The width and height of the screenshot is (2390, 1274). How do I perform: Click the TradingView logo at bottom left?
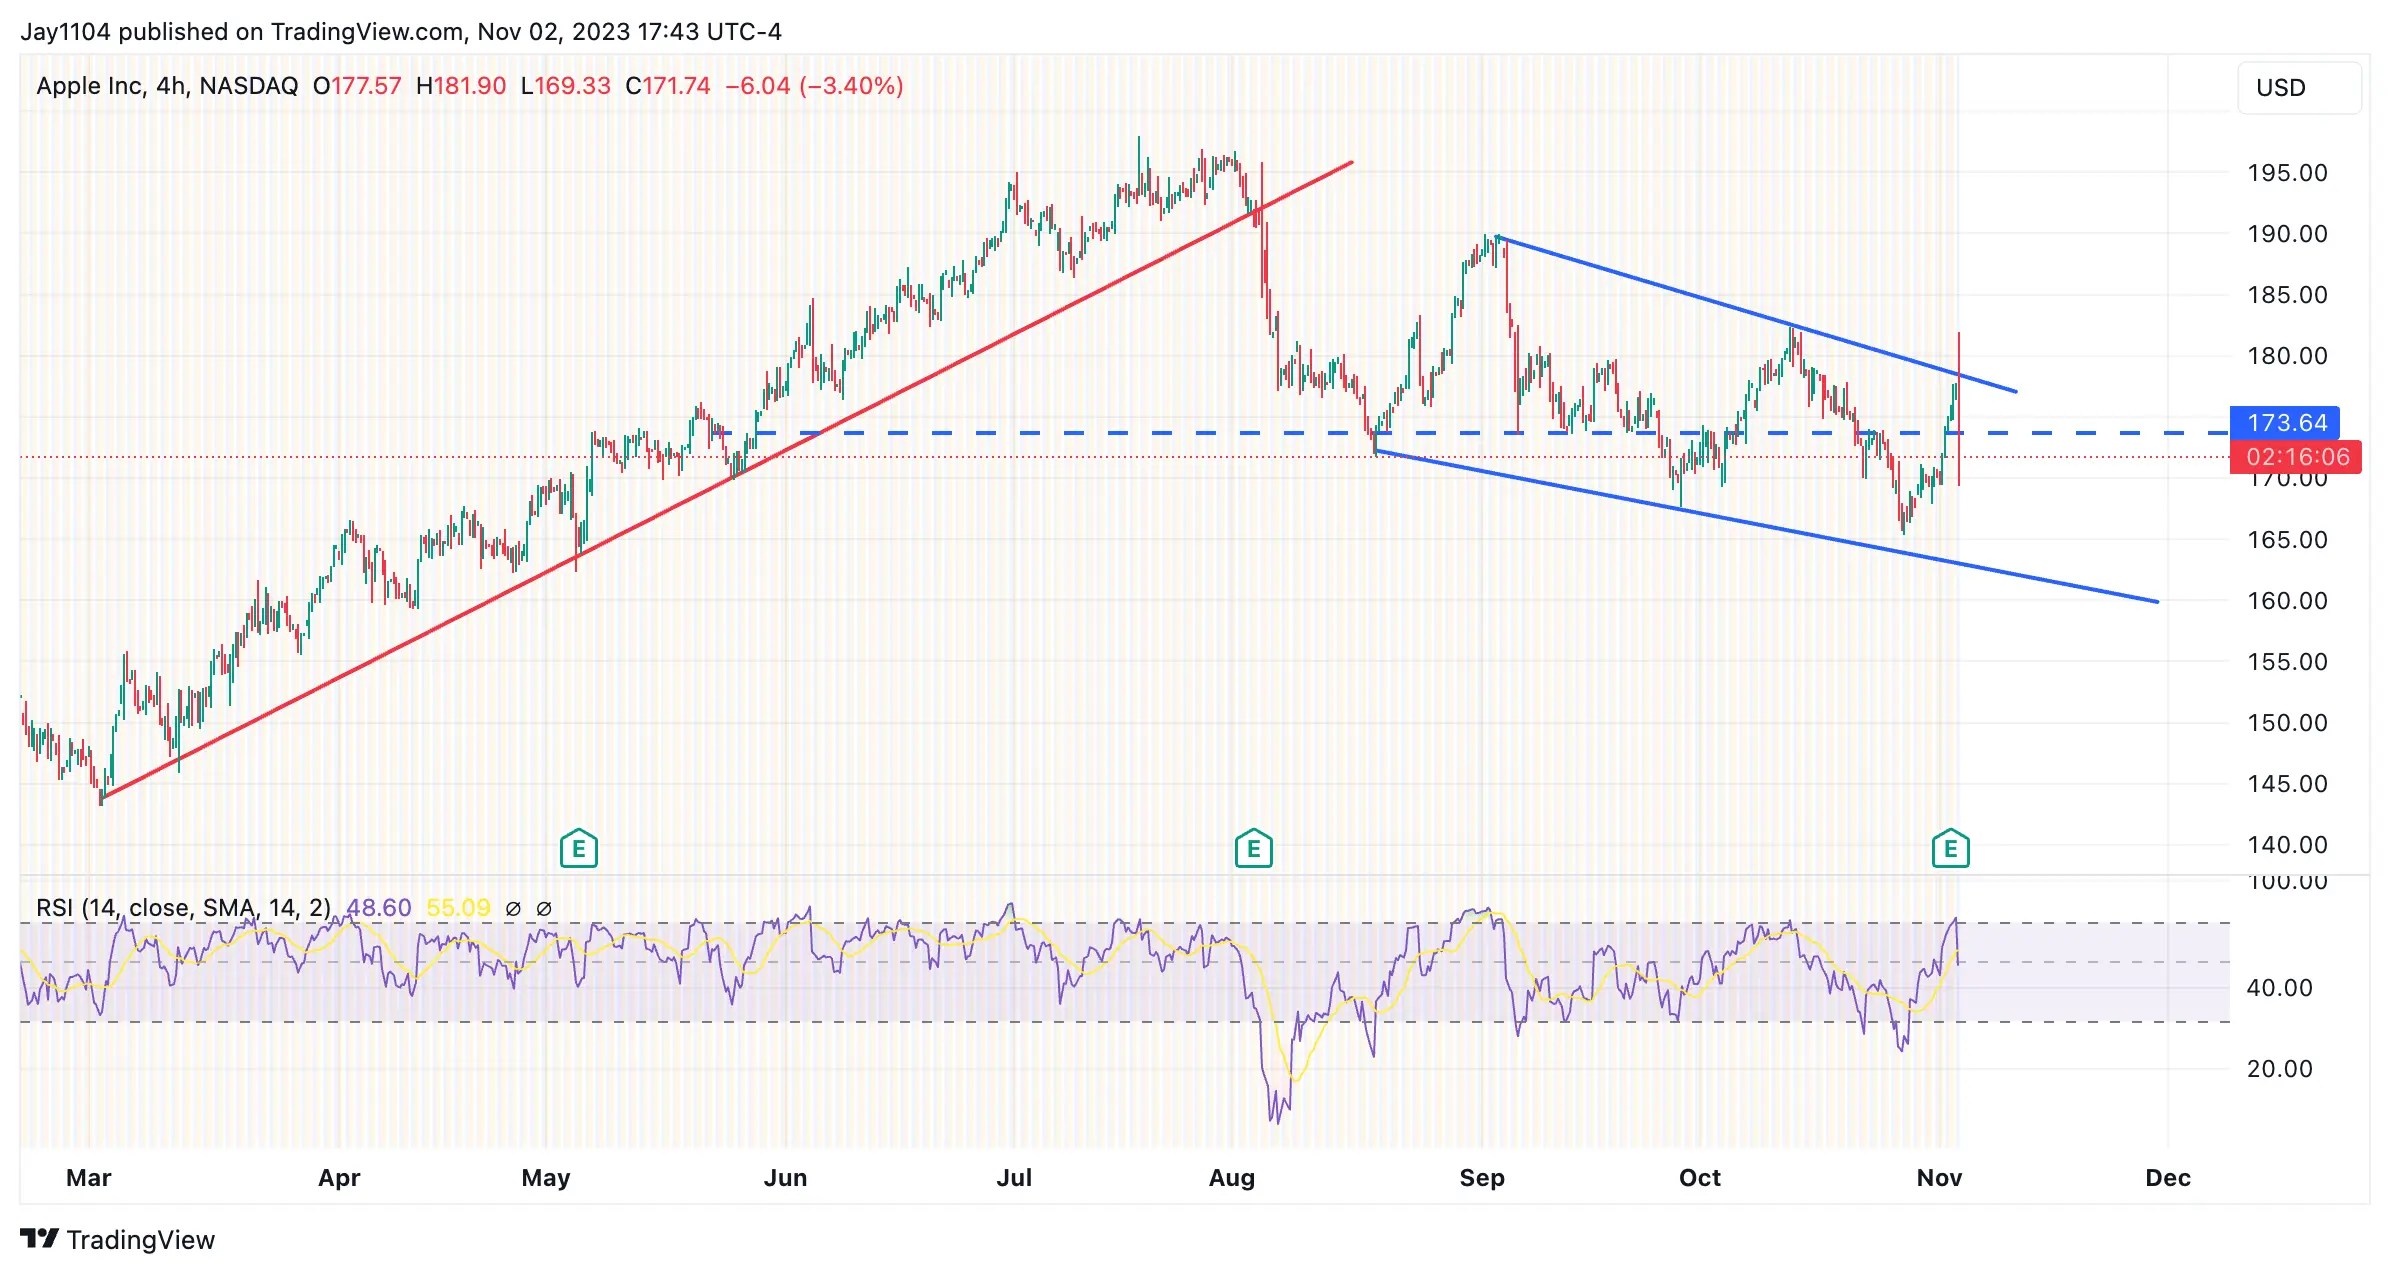click(x=118, y=1240)
